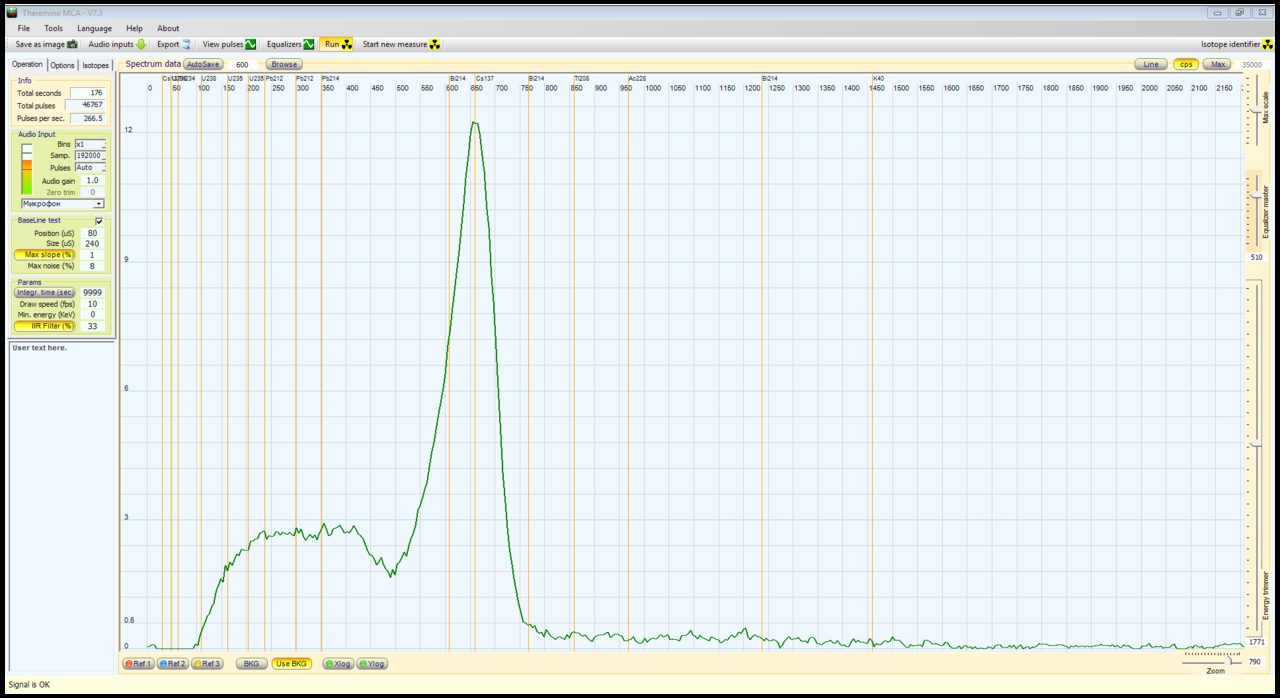Click the Zoom horizontal slider
1280x698 pixels.
coord(1214,661)
